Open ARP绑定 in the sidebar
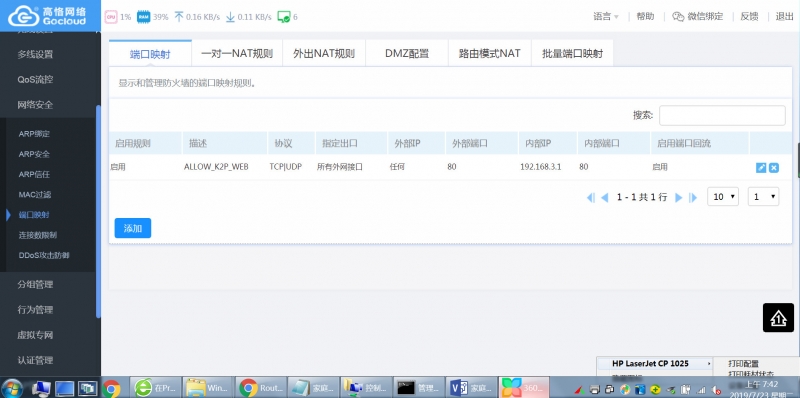 coord(34,134)
